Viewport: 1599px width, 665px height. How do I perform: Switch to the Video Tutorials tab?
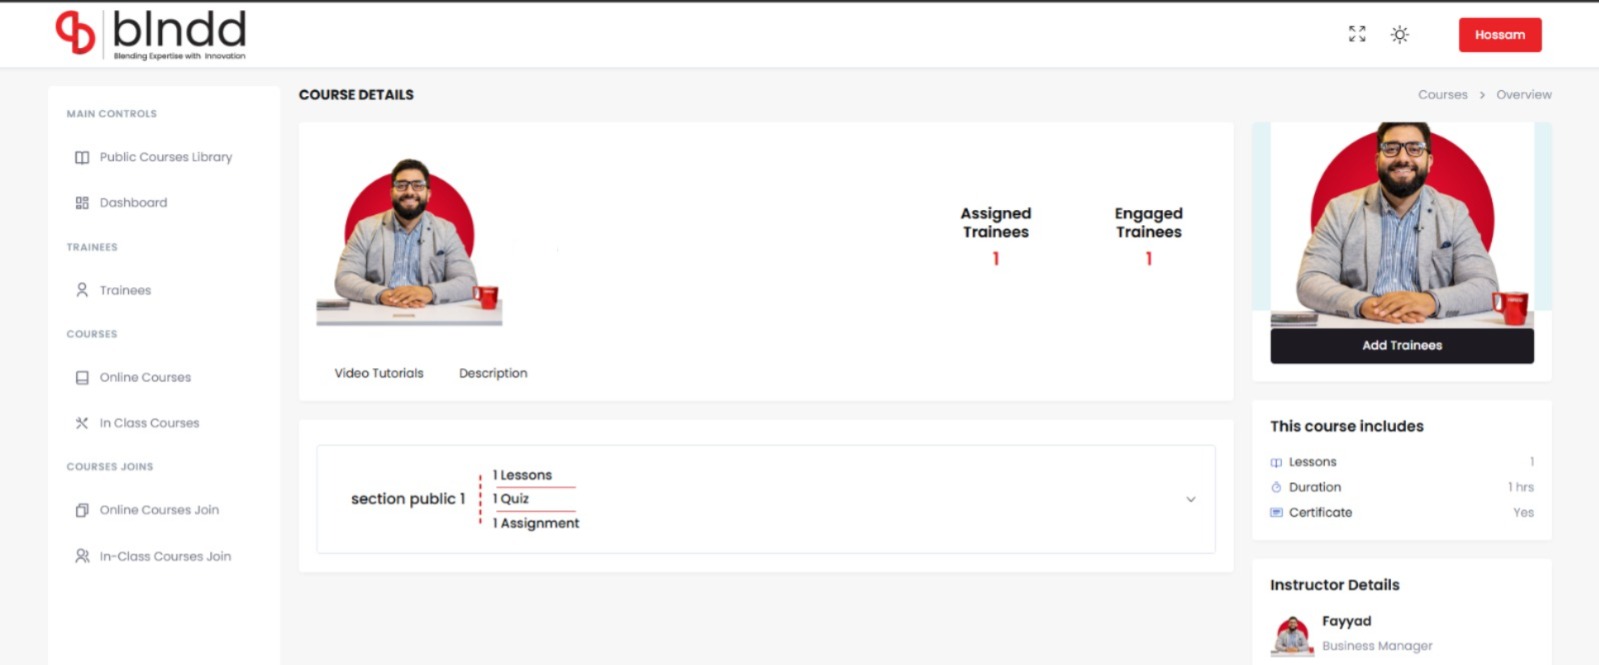[379, 373]
